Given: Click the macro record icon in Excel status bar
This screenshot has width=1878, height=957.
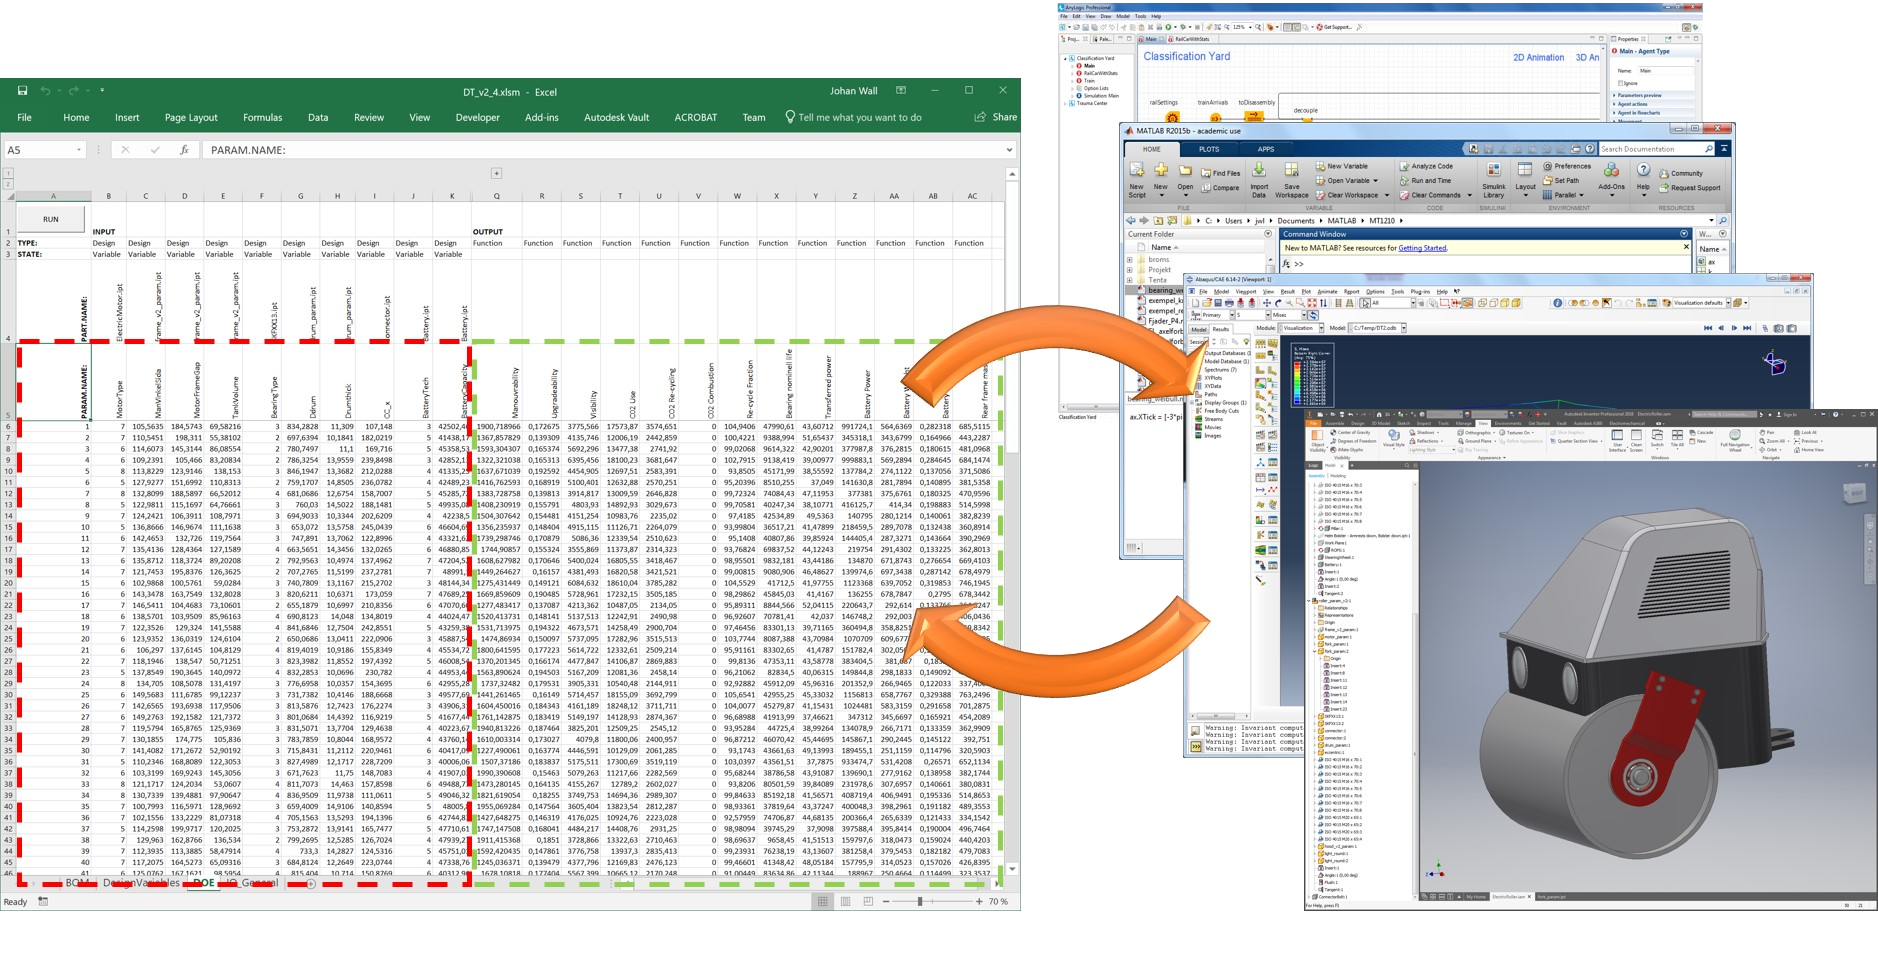Looking at the screenshot, I should point(43,901).
